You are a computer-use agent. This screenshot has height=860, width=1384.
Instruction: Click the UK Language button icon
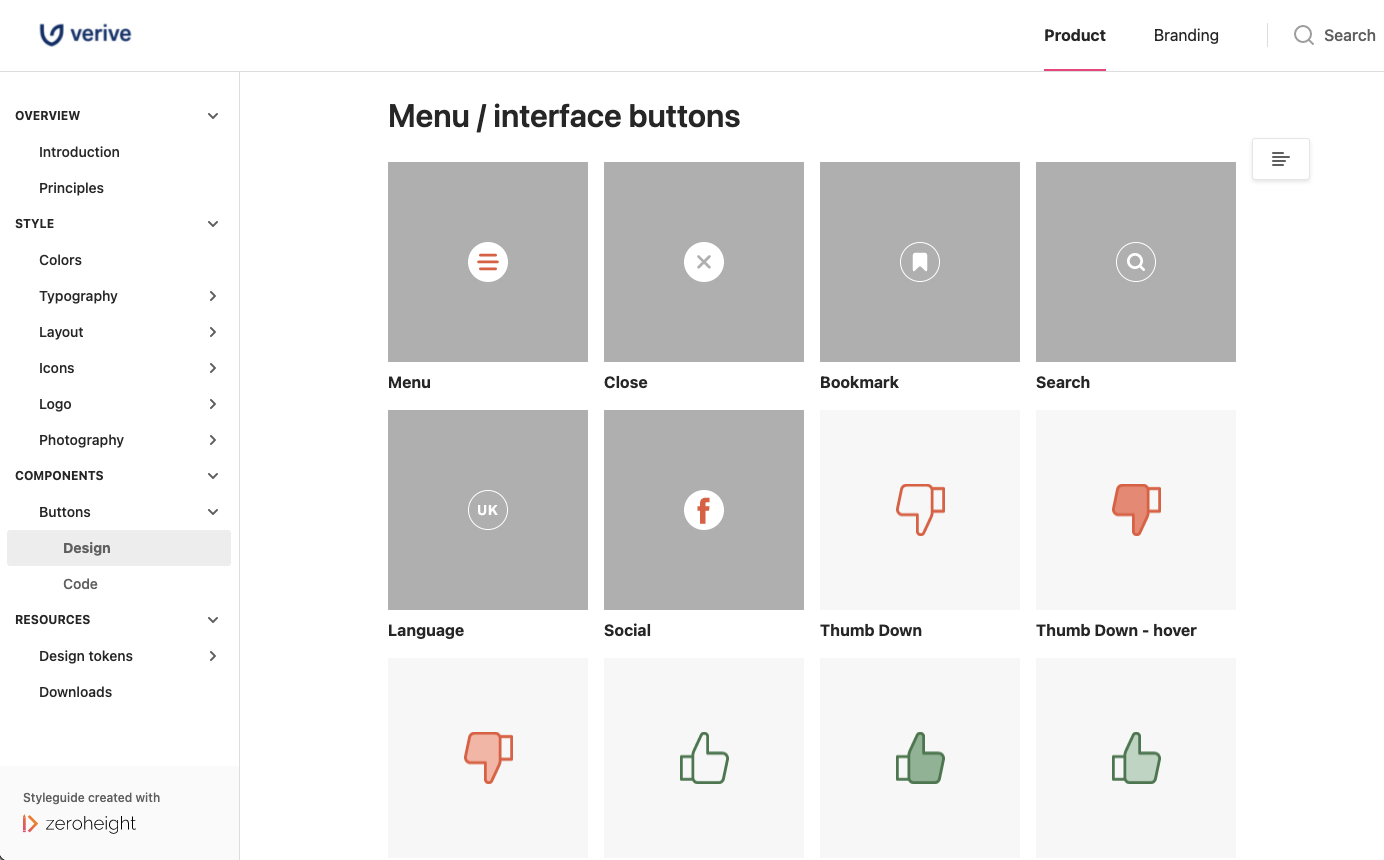pos(488,510)
